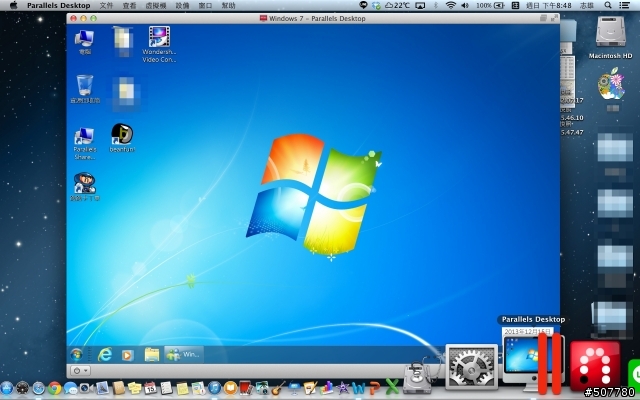Open the 幫助 menu
Screen dimensions: 640x400
[x=229, y=5]
